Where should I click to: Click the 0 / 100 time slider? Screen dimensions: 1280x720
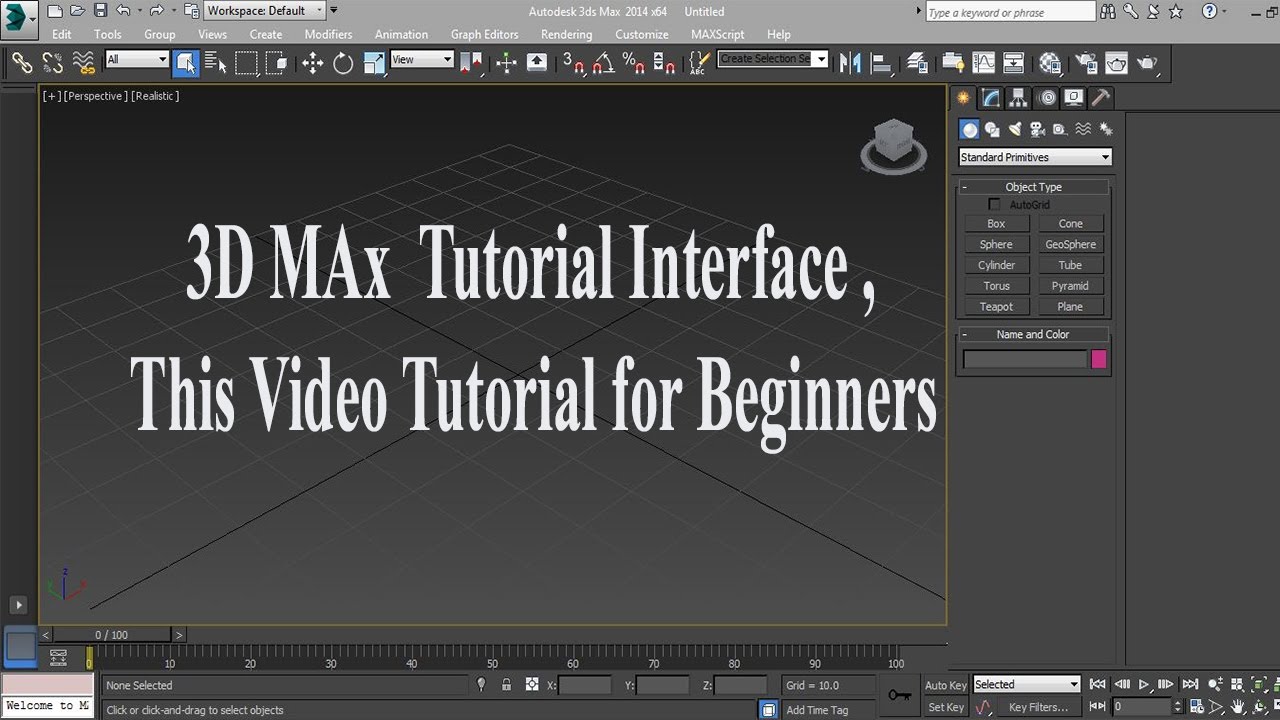tap(112, 635)
